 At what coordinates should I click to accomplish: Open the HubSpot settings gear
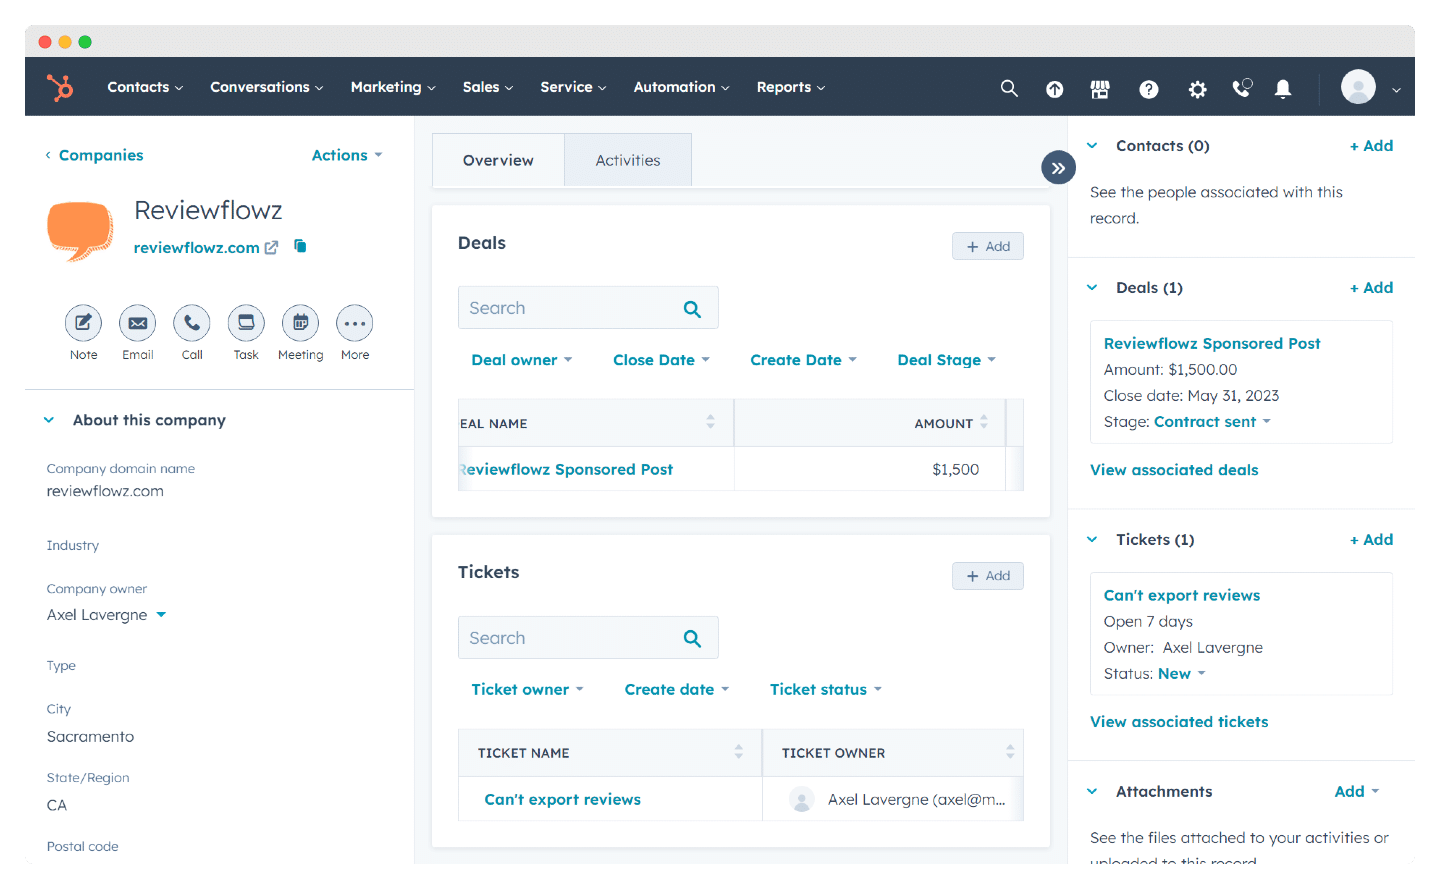(1197, 89)
